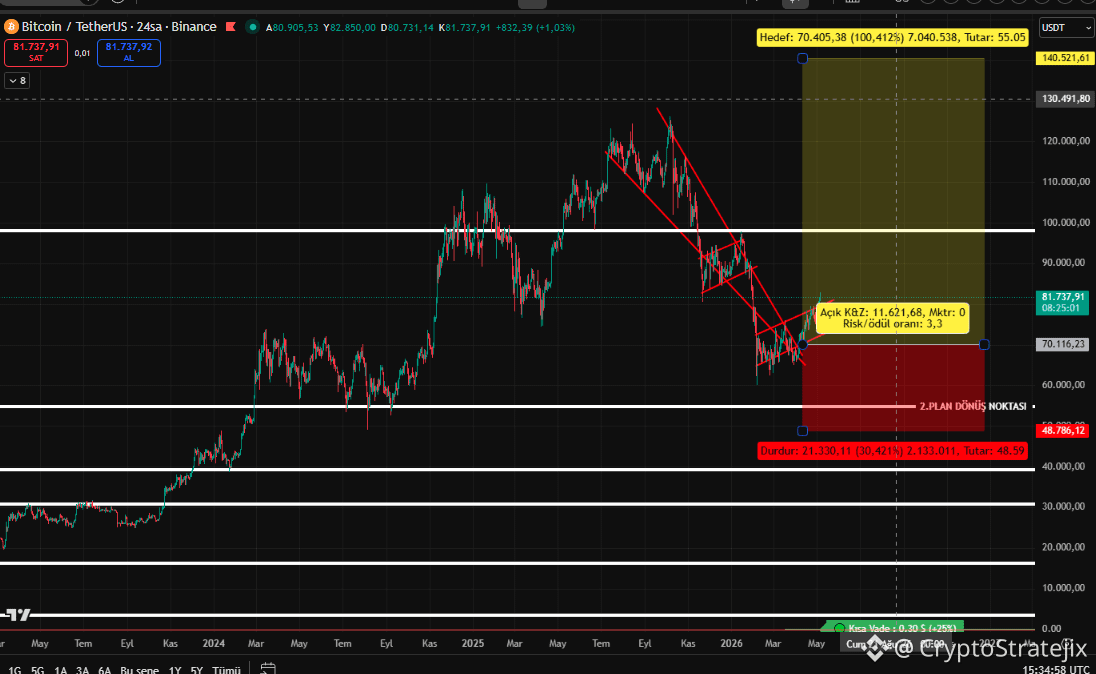Click the yellow Hedef target label
The height and width of the screenshot is (674, 1096).
tap(893, 38)
